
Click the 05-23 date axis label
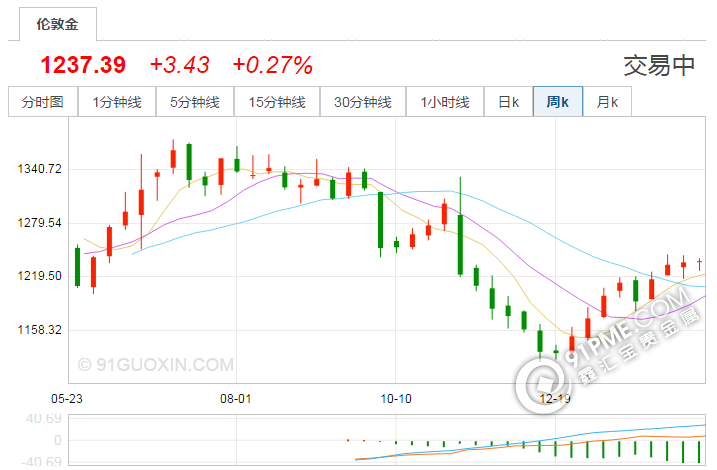tap(67, 399)
